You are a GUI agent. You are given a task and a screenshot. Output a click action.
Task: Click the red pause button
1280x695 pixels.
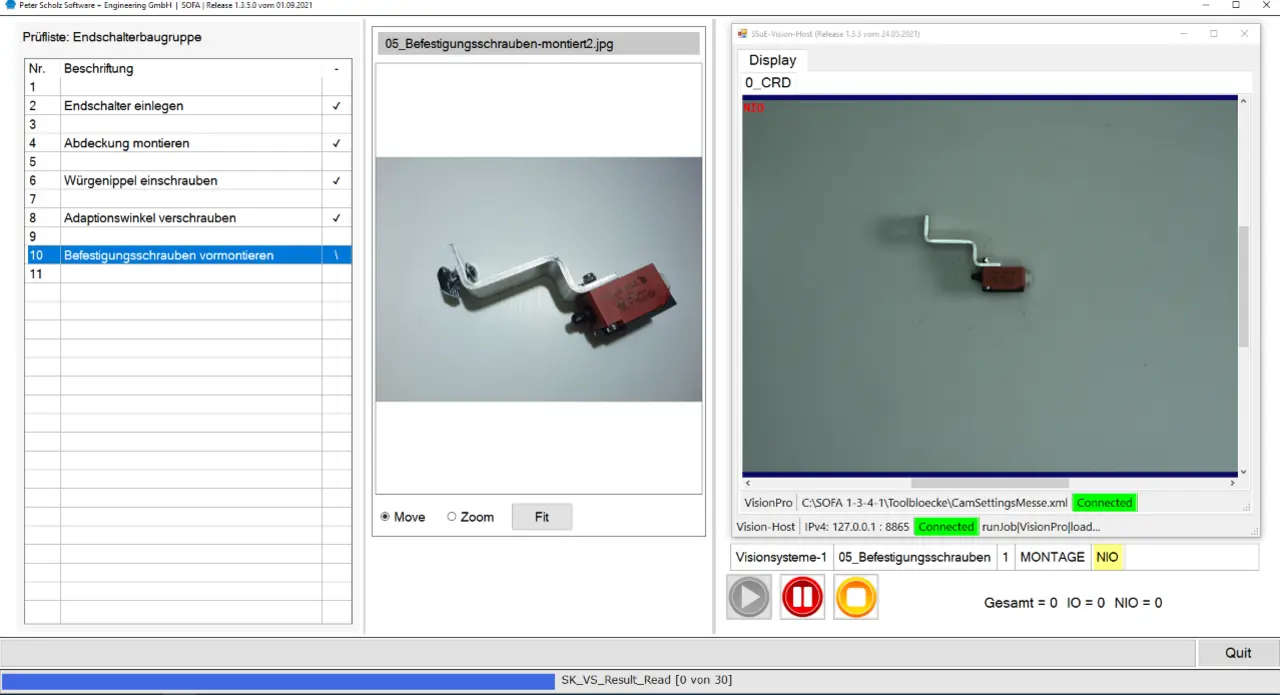click(x=802, y=597)
